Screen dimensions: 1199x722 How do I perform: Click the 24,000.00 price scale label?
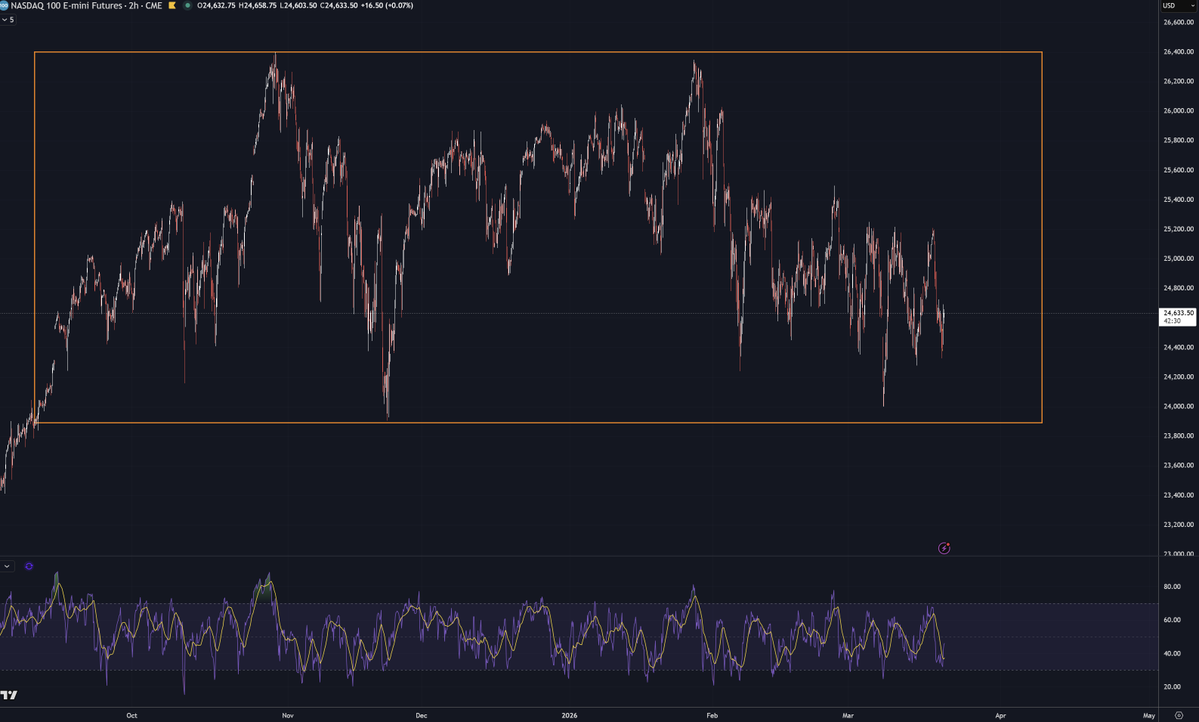[x=1178, y=406]
